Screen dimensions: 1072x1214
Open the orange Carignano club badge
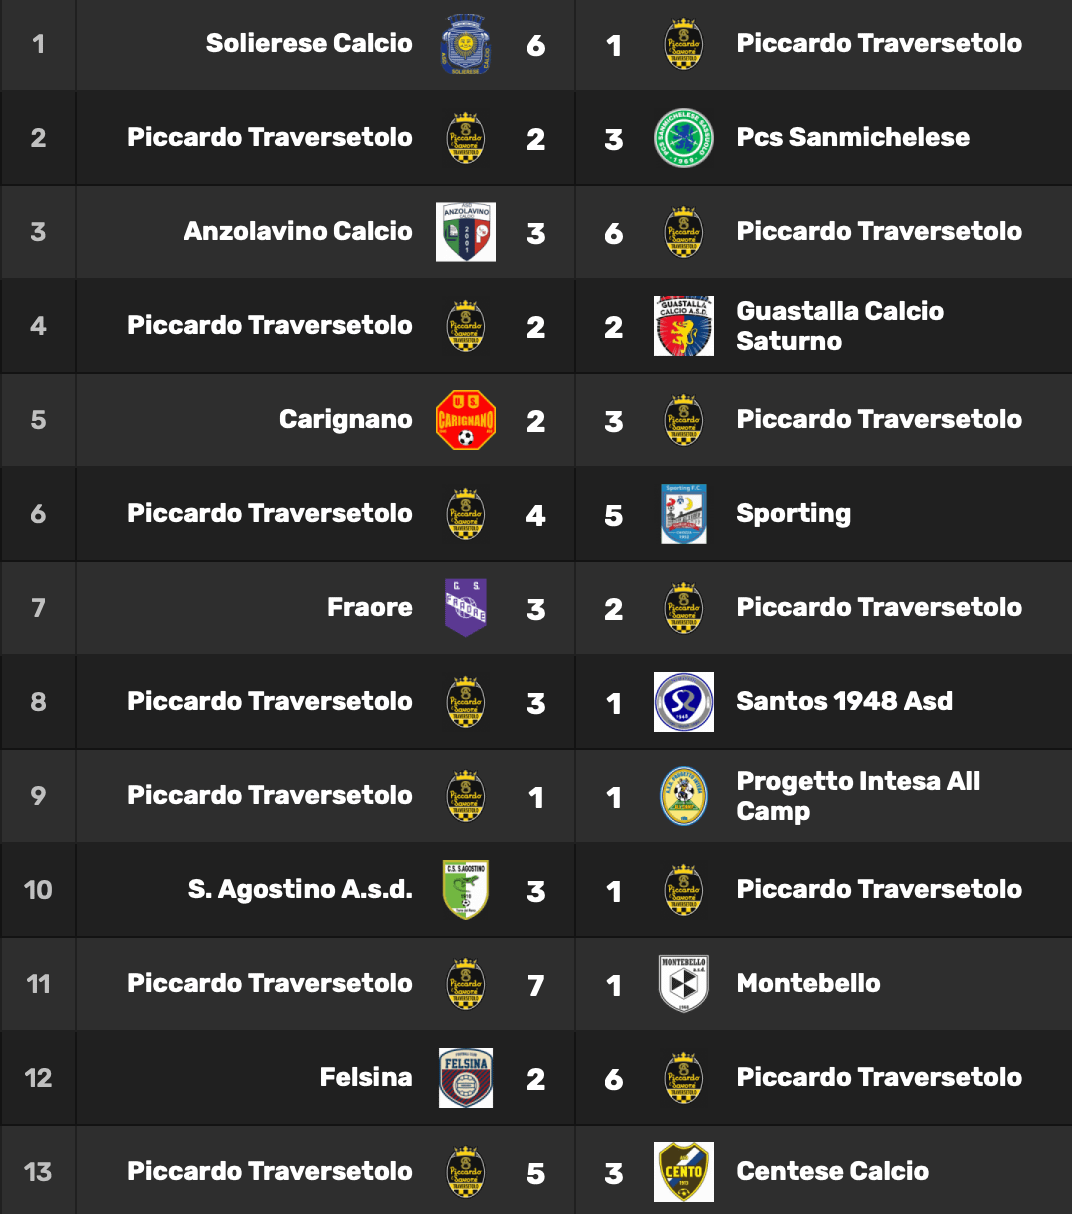click(x=466, y=420)
